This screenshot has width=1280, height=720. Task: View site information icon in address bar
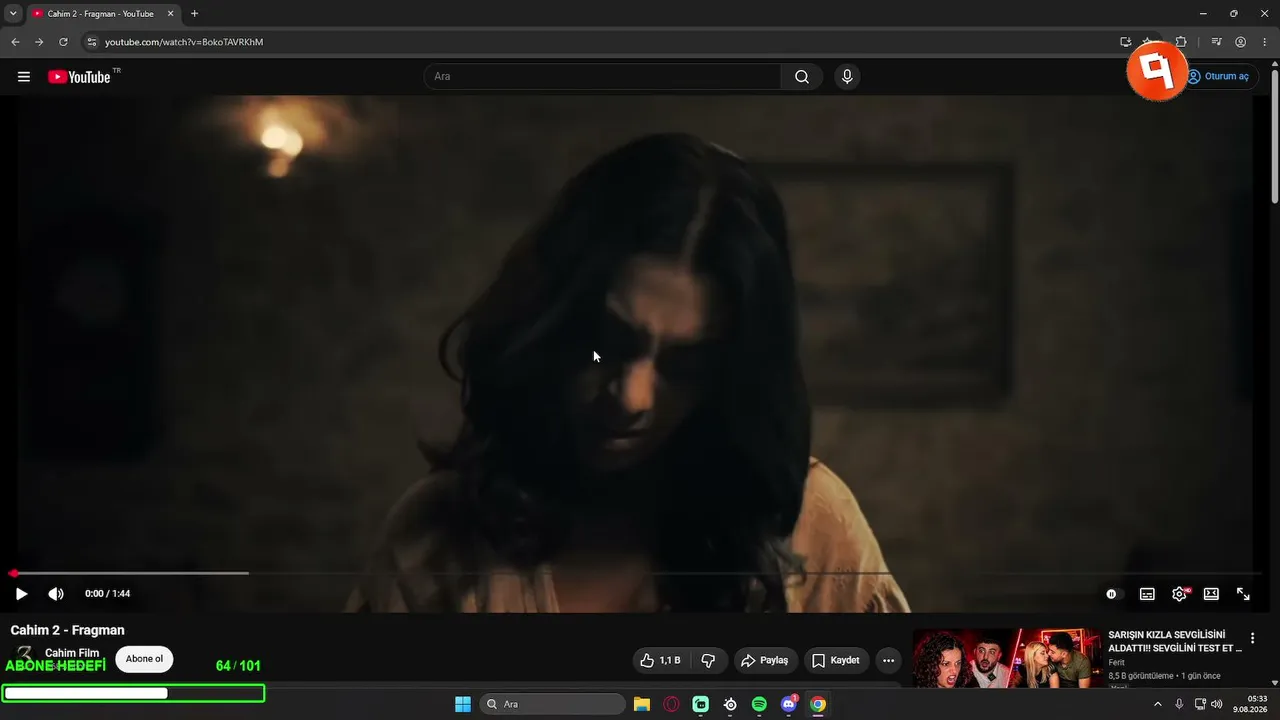(92, 42)
